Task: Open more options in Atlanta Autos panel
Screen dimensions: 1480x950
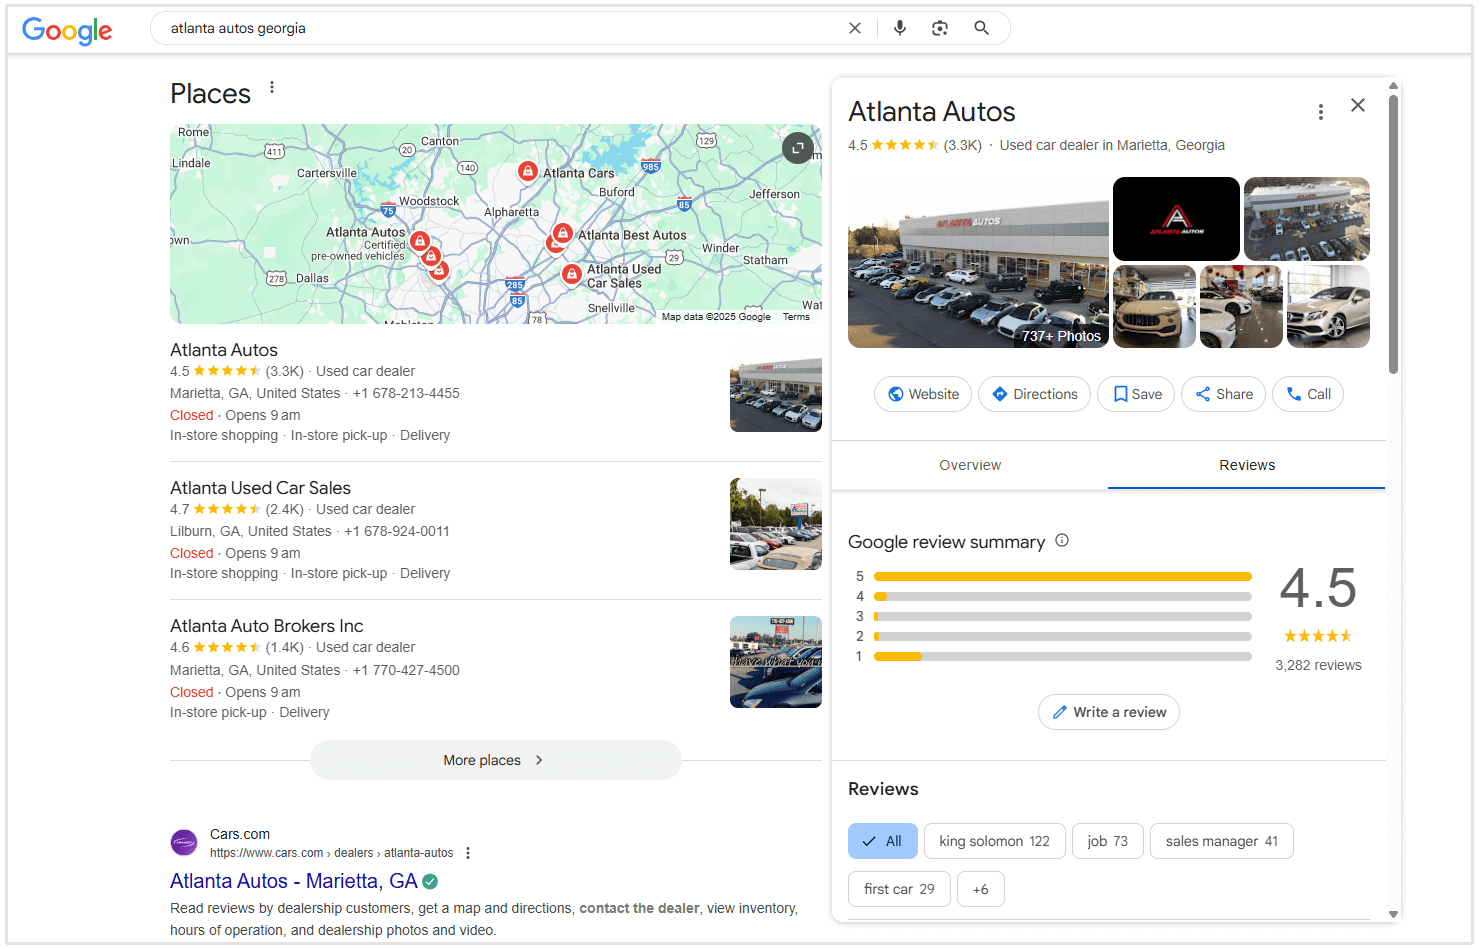Action: pos(1321,112)
